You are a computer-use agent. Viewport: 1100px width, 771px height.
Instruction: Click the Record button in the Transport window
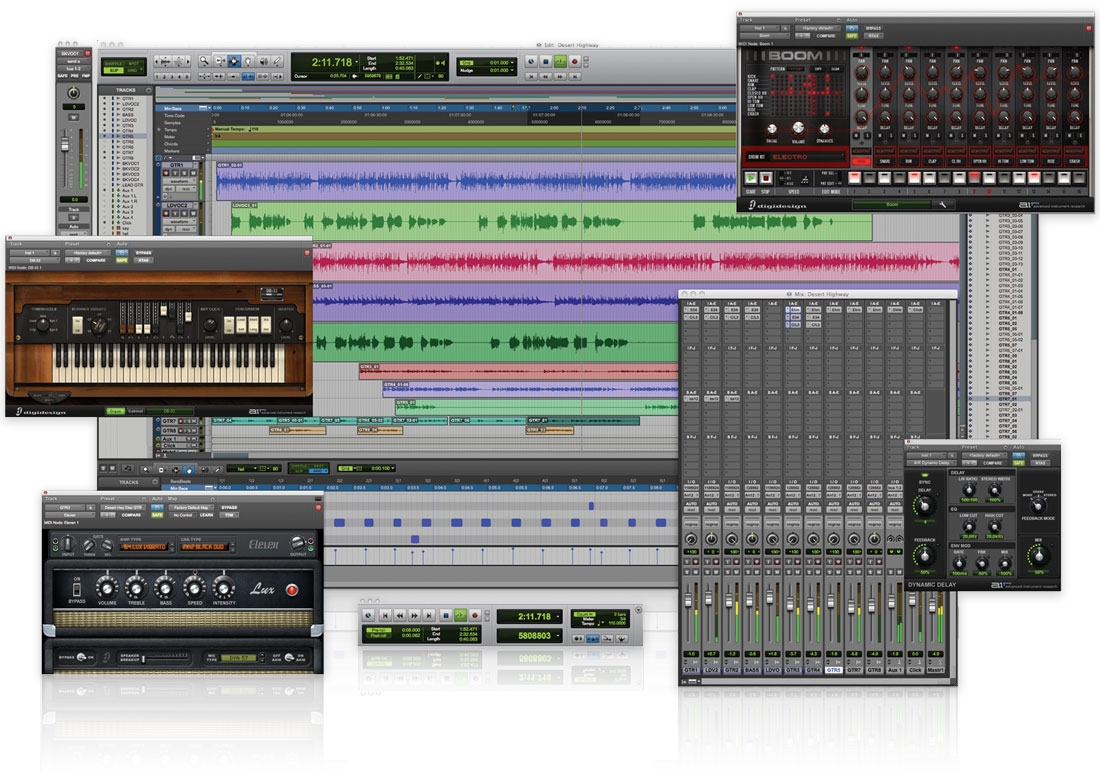(x=475, y=615)
